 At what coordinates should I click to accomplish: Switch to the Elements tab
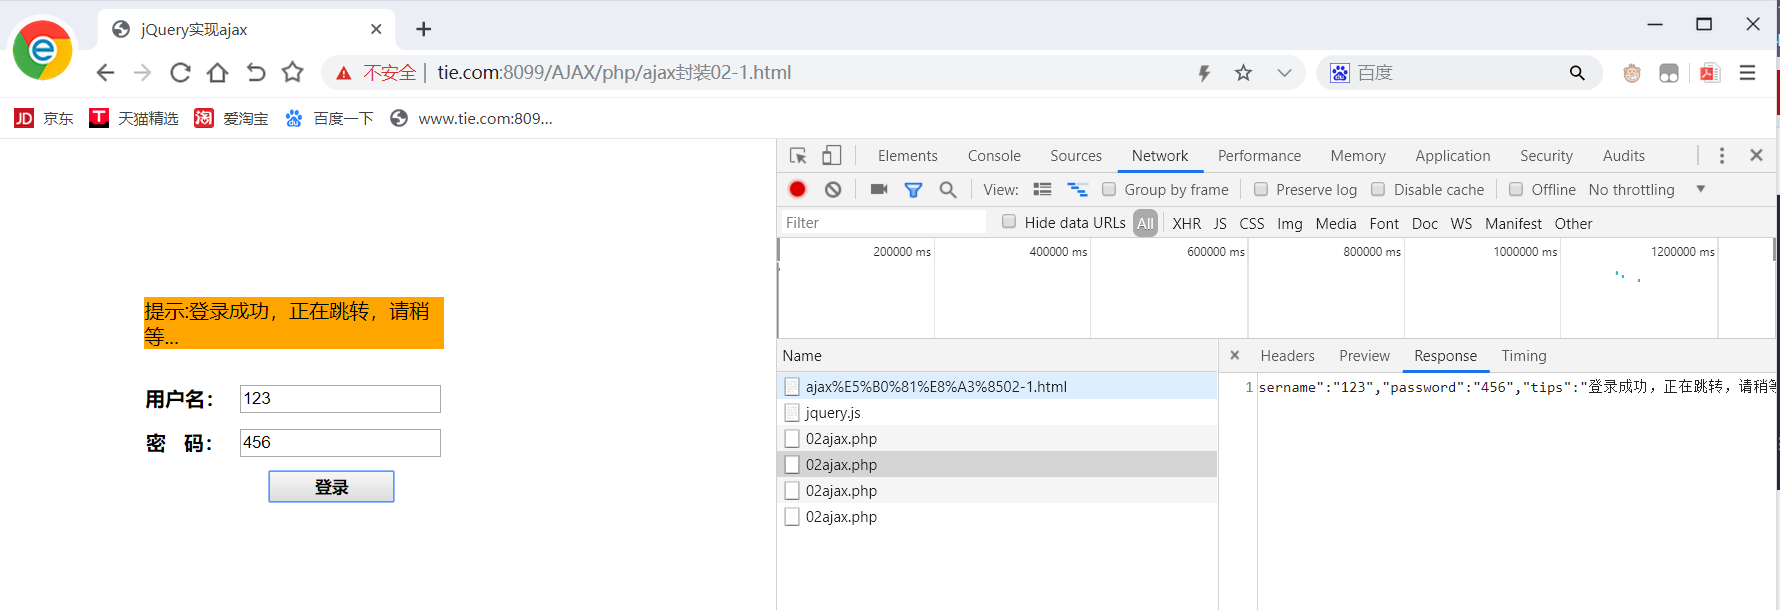(x=907, y=155)
